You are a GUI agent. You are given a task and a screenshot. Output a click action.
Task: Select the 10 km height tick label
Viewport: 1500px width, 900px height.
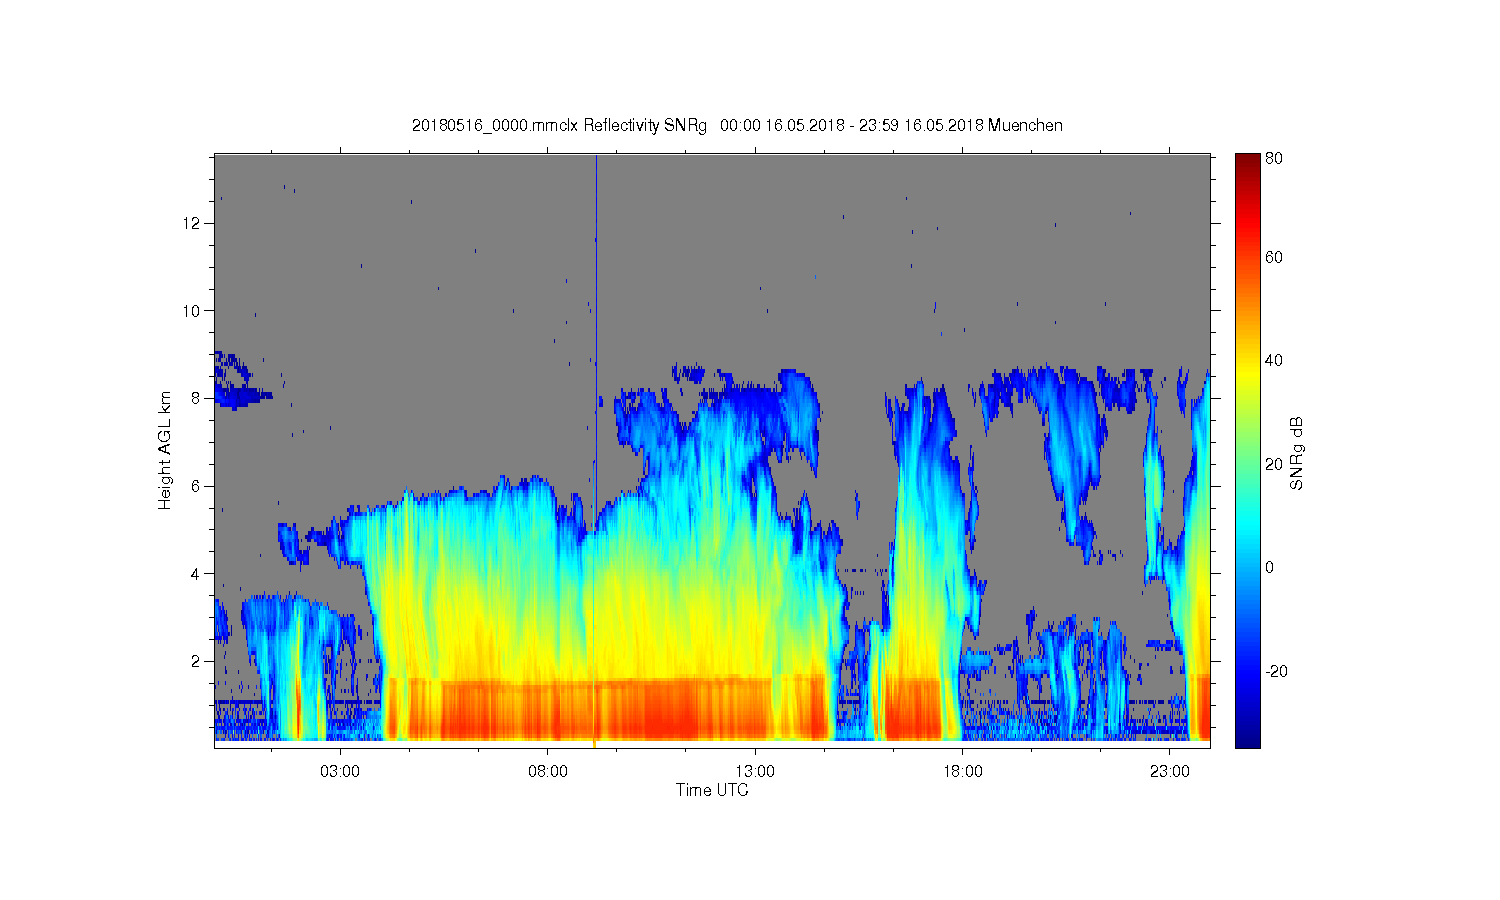coord(191,311)
